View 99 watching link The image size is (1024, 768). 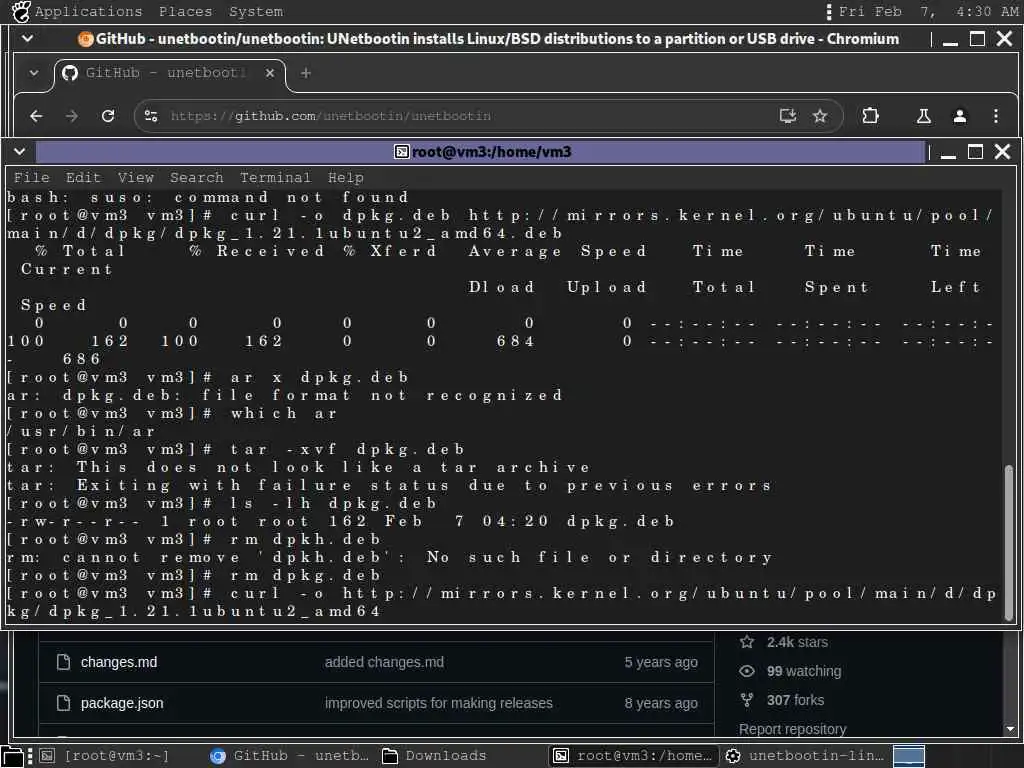click(804, 671)
